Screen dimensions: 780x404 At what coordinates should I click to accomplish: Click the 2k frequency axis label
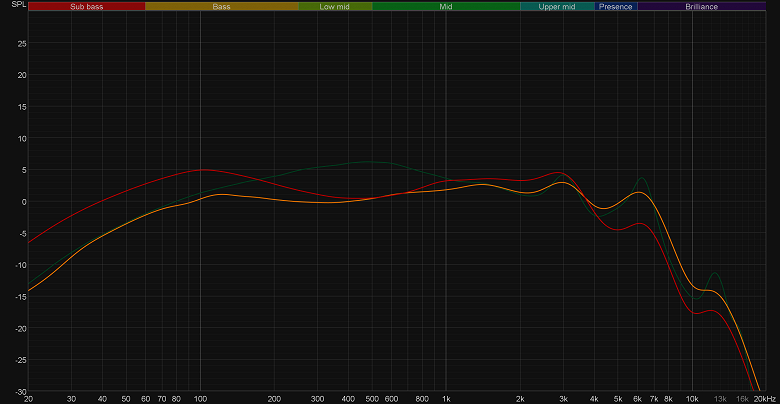coord(520,399)
